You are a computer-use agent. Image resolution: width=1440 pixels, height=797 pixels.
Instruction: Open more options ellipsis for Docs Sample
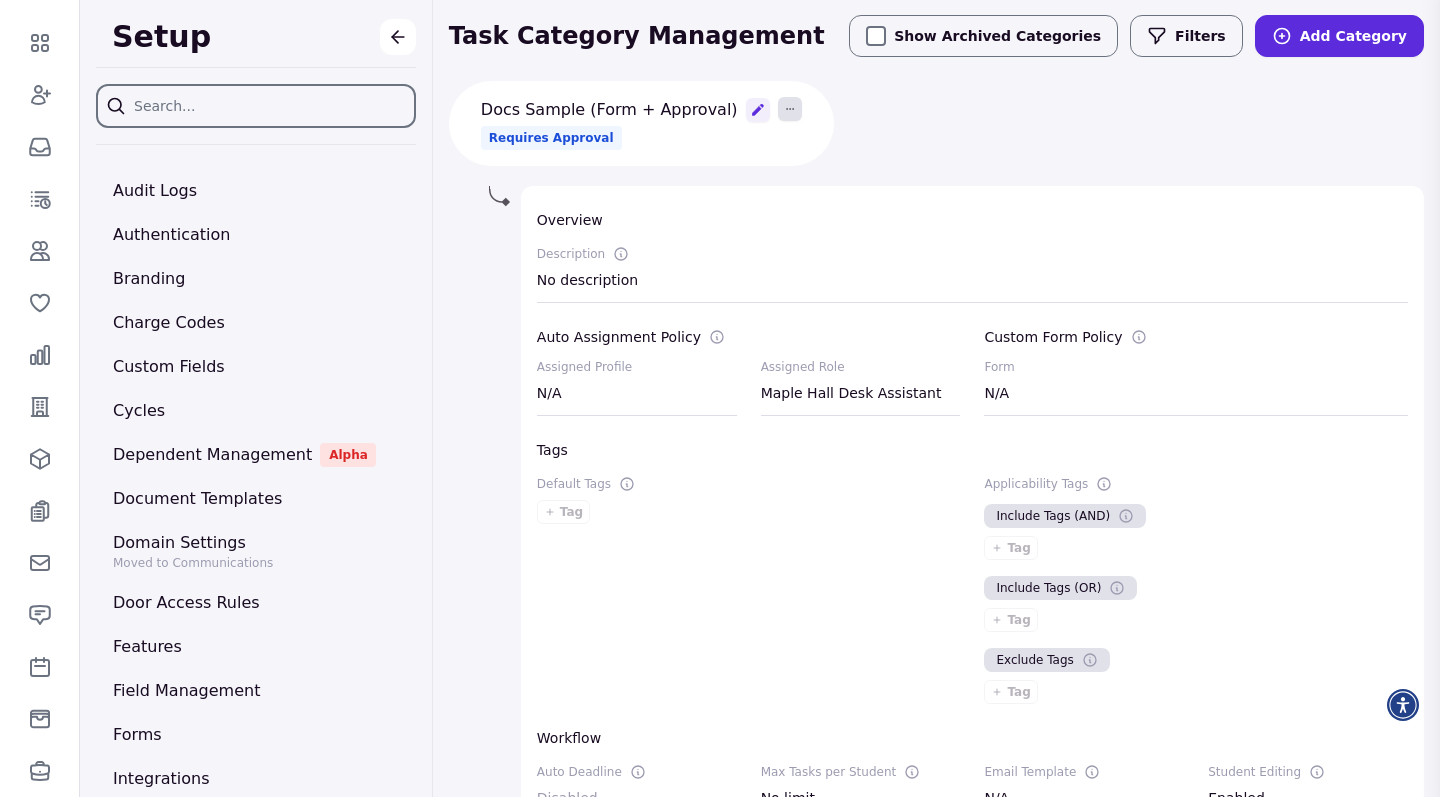coord(790,109)
